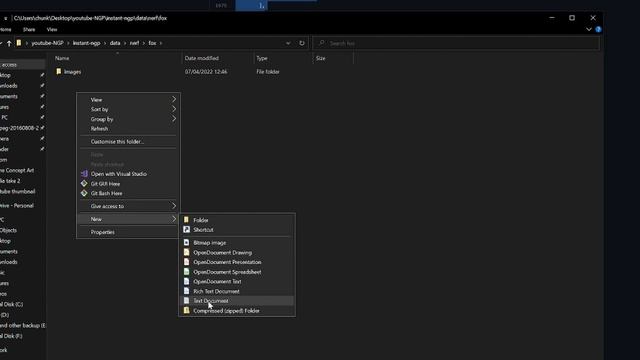Refresh the folder with address bar refresh icon
The image size is (640, 360).
pos(302,43)
